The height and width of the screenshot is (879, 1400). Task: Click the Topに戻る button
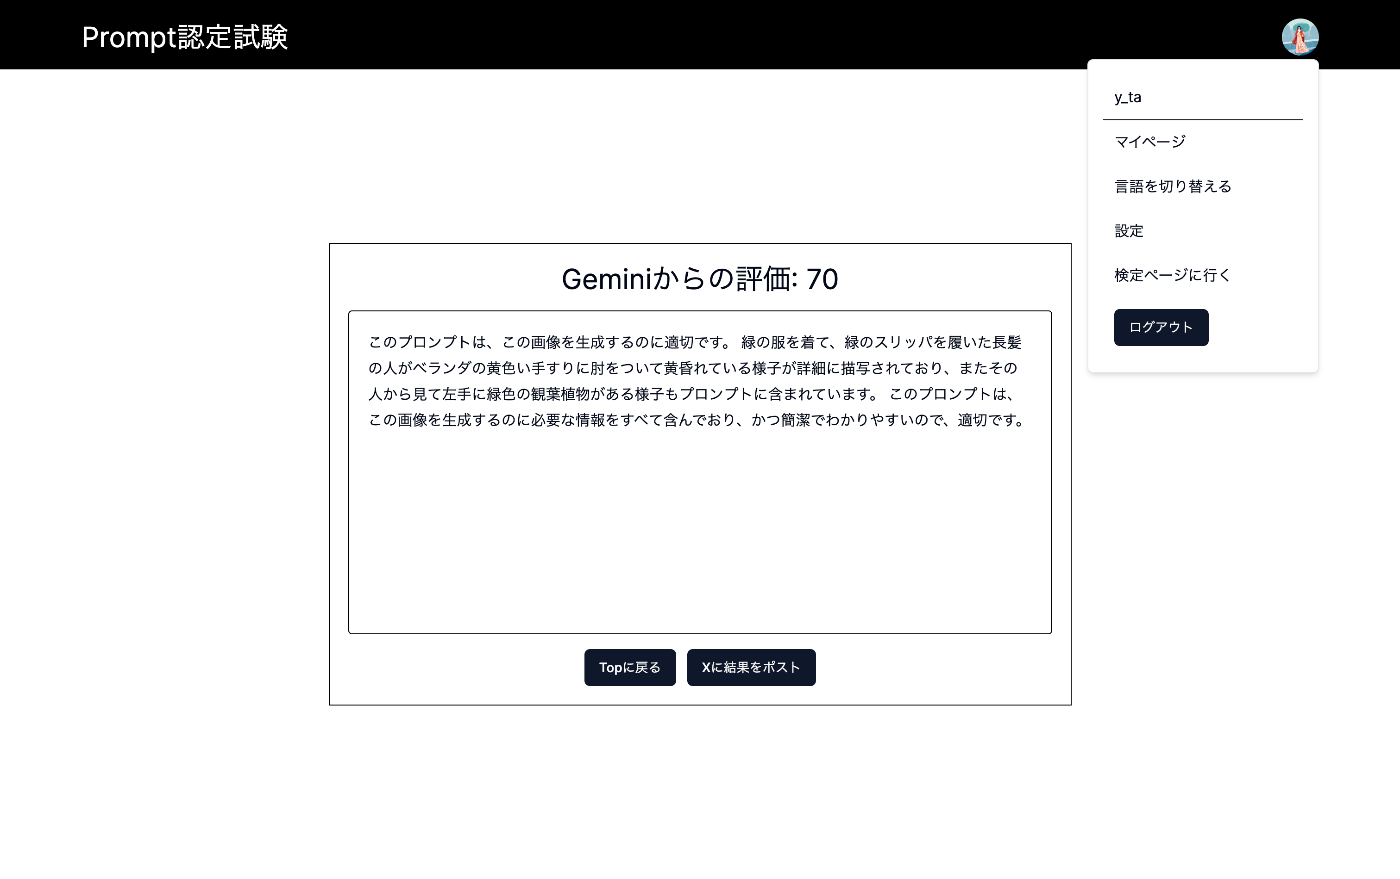[x=630, y=667]
